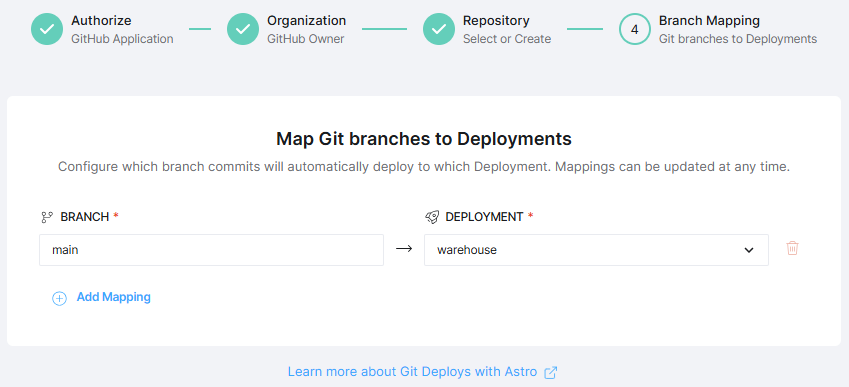Click the git branch icon beside BRANCH

coord(47,218)
